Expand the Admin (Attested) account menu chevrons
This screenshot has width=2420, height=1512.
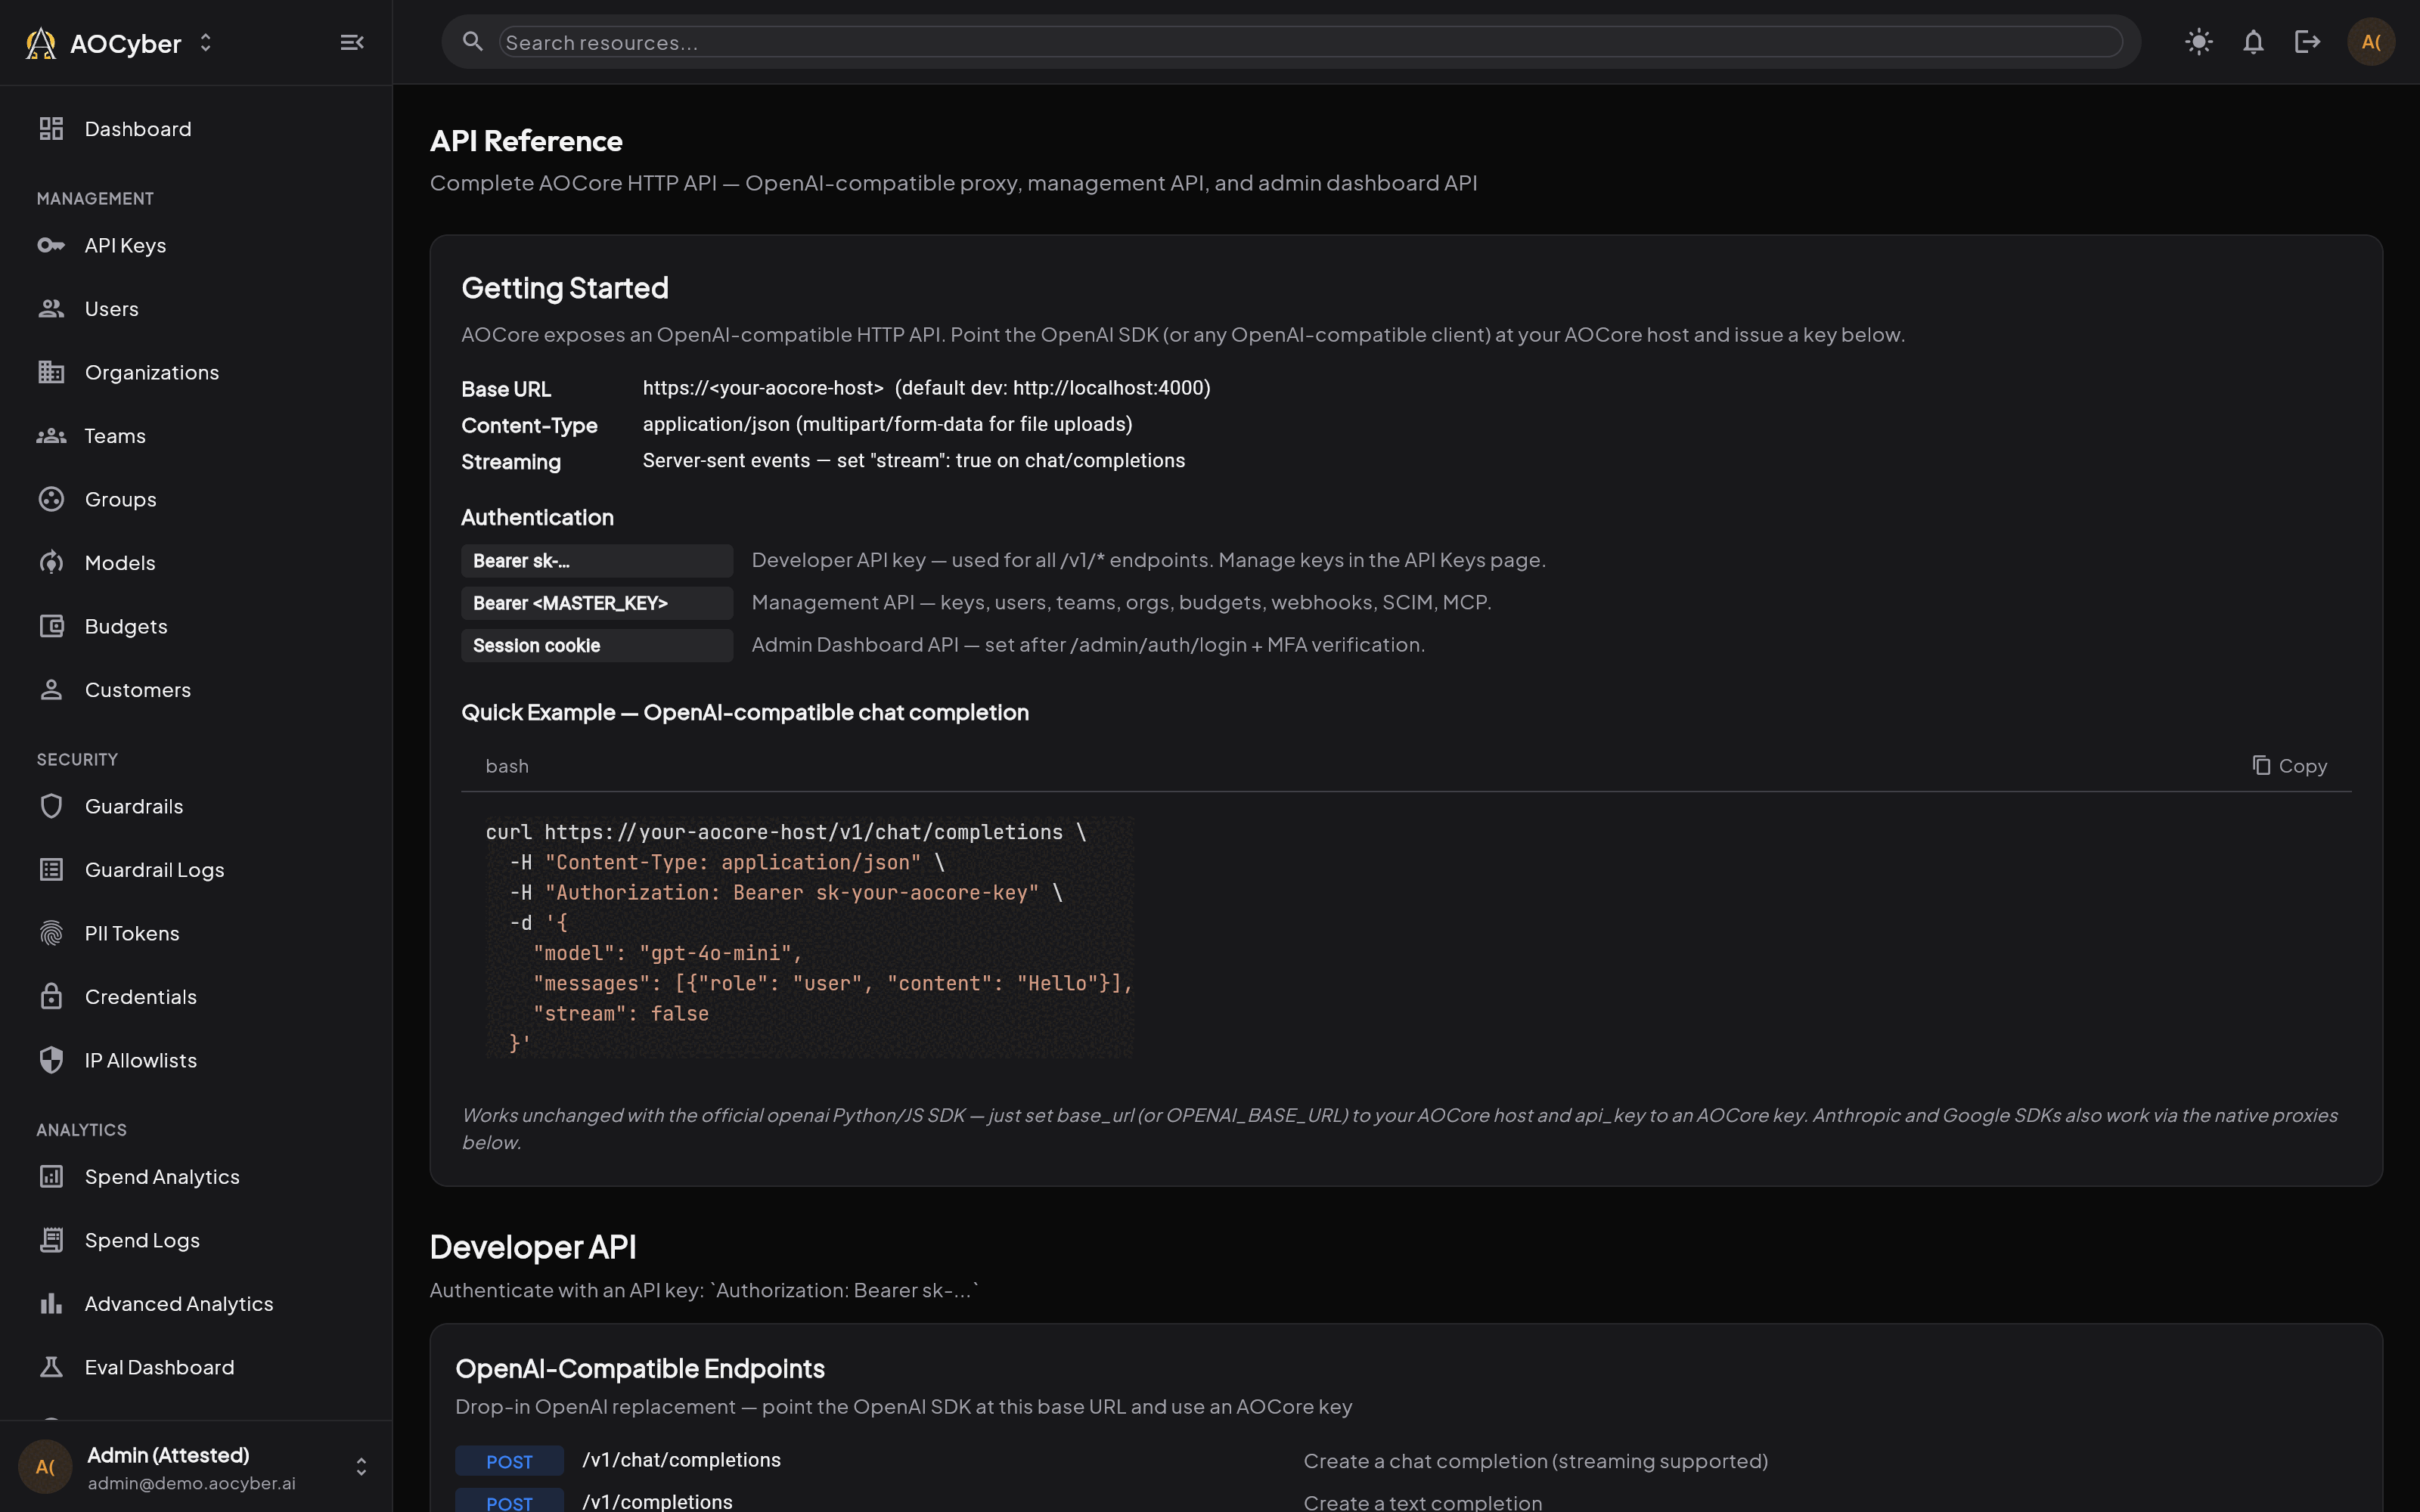coord(361,1466)
